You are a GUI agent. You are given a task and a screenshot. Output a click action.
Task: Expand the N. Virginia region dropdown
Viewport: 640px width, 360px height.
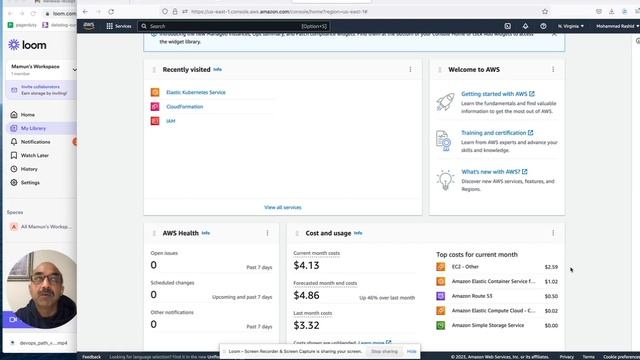tap(571, 26)
